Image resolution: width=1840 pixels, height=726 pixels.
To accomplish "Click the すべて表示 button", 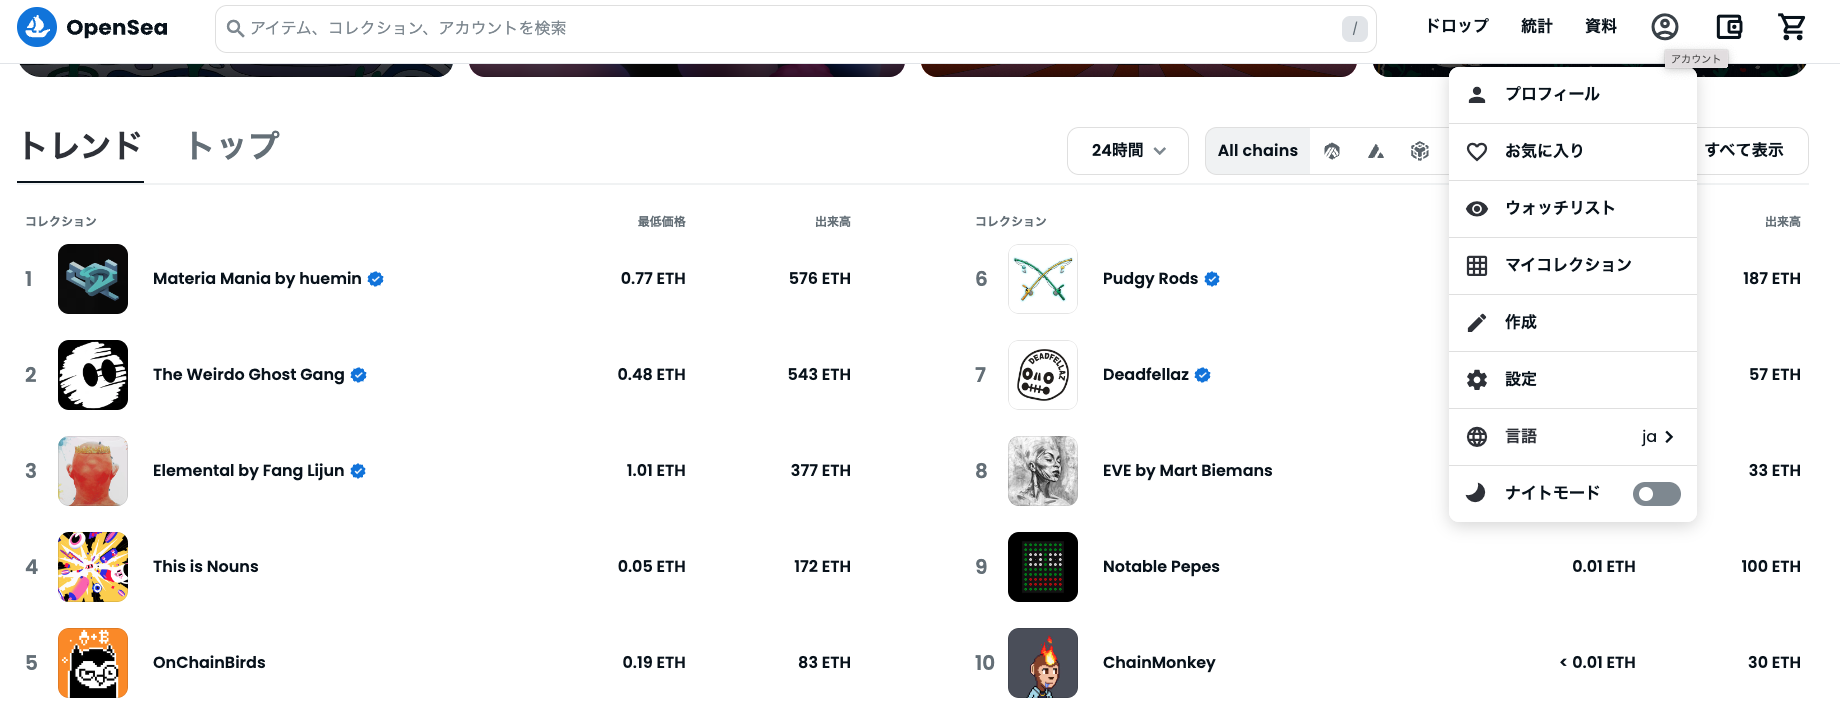I will 1743,150.
